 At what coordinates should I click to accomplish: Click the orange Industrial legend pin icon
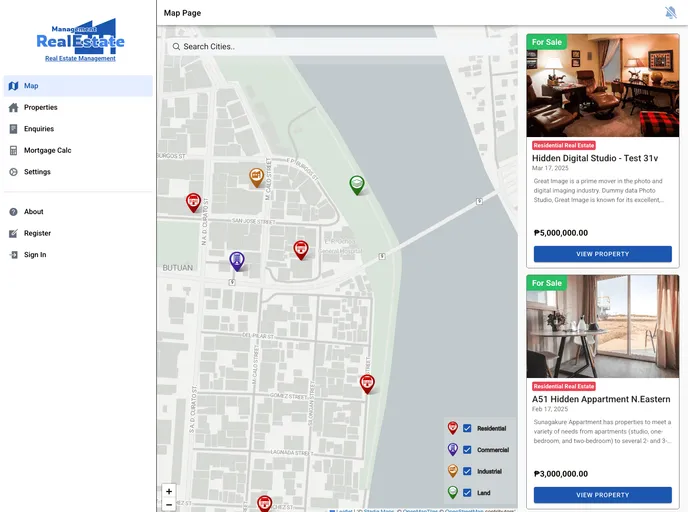[453, 471]
